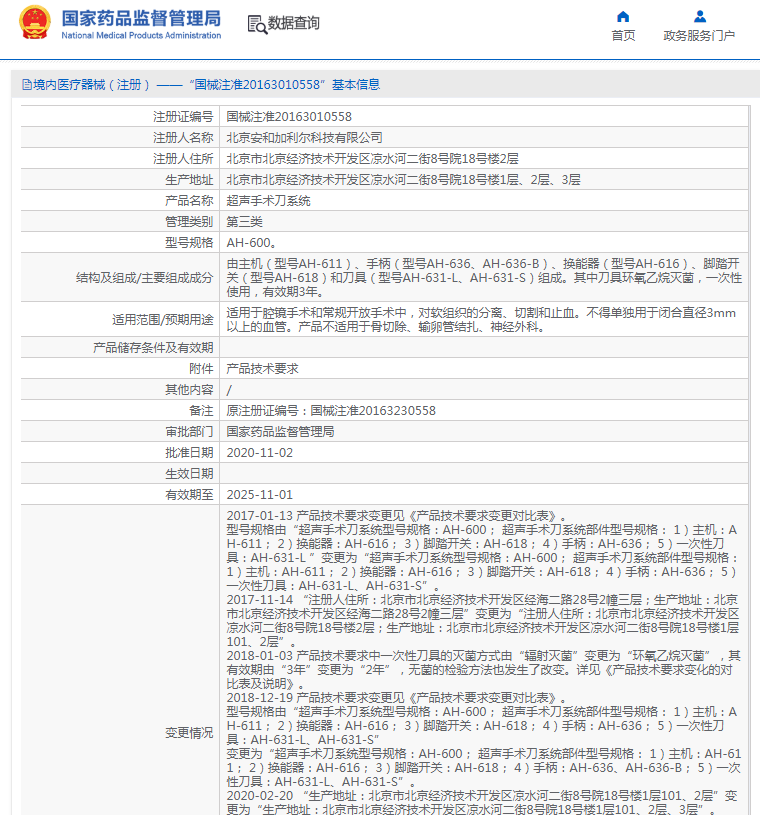Click the document icon beside 境内医疗器械

point(27,85)
